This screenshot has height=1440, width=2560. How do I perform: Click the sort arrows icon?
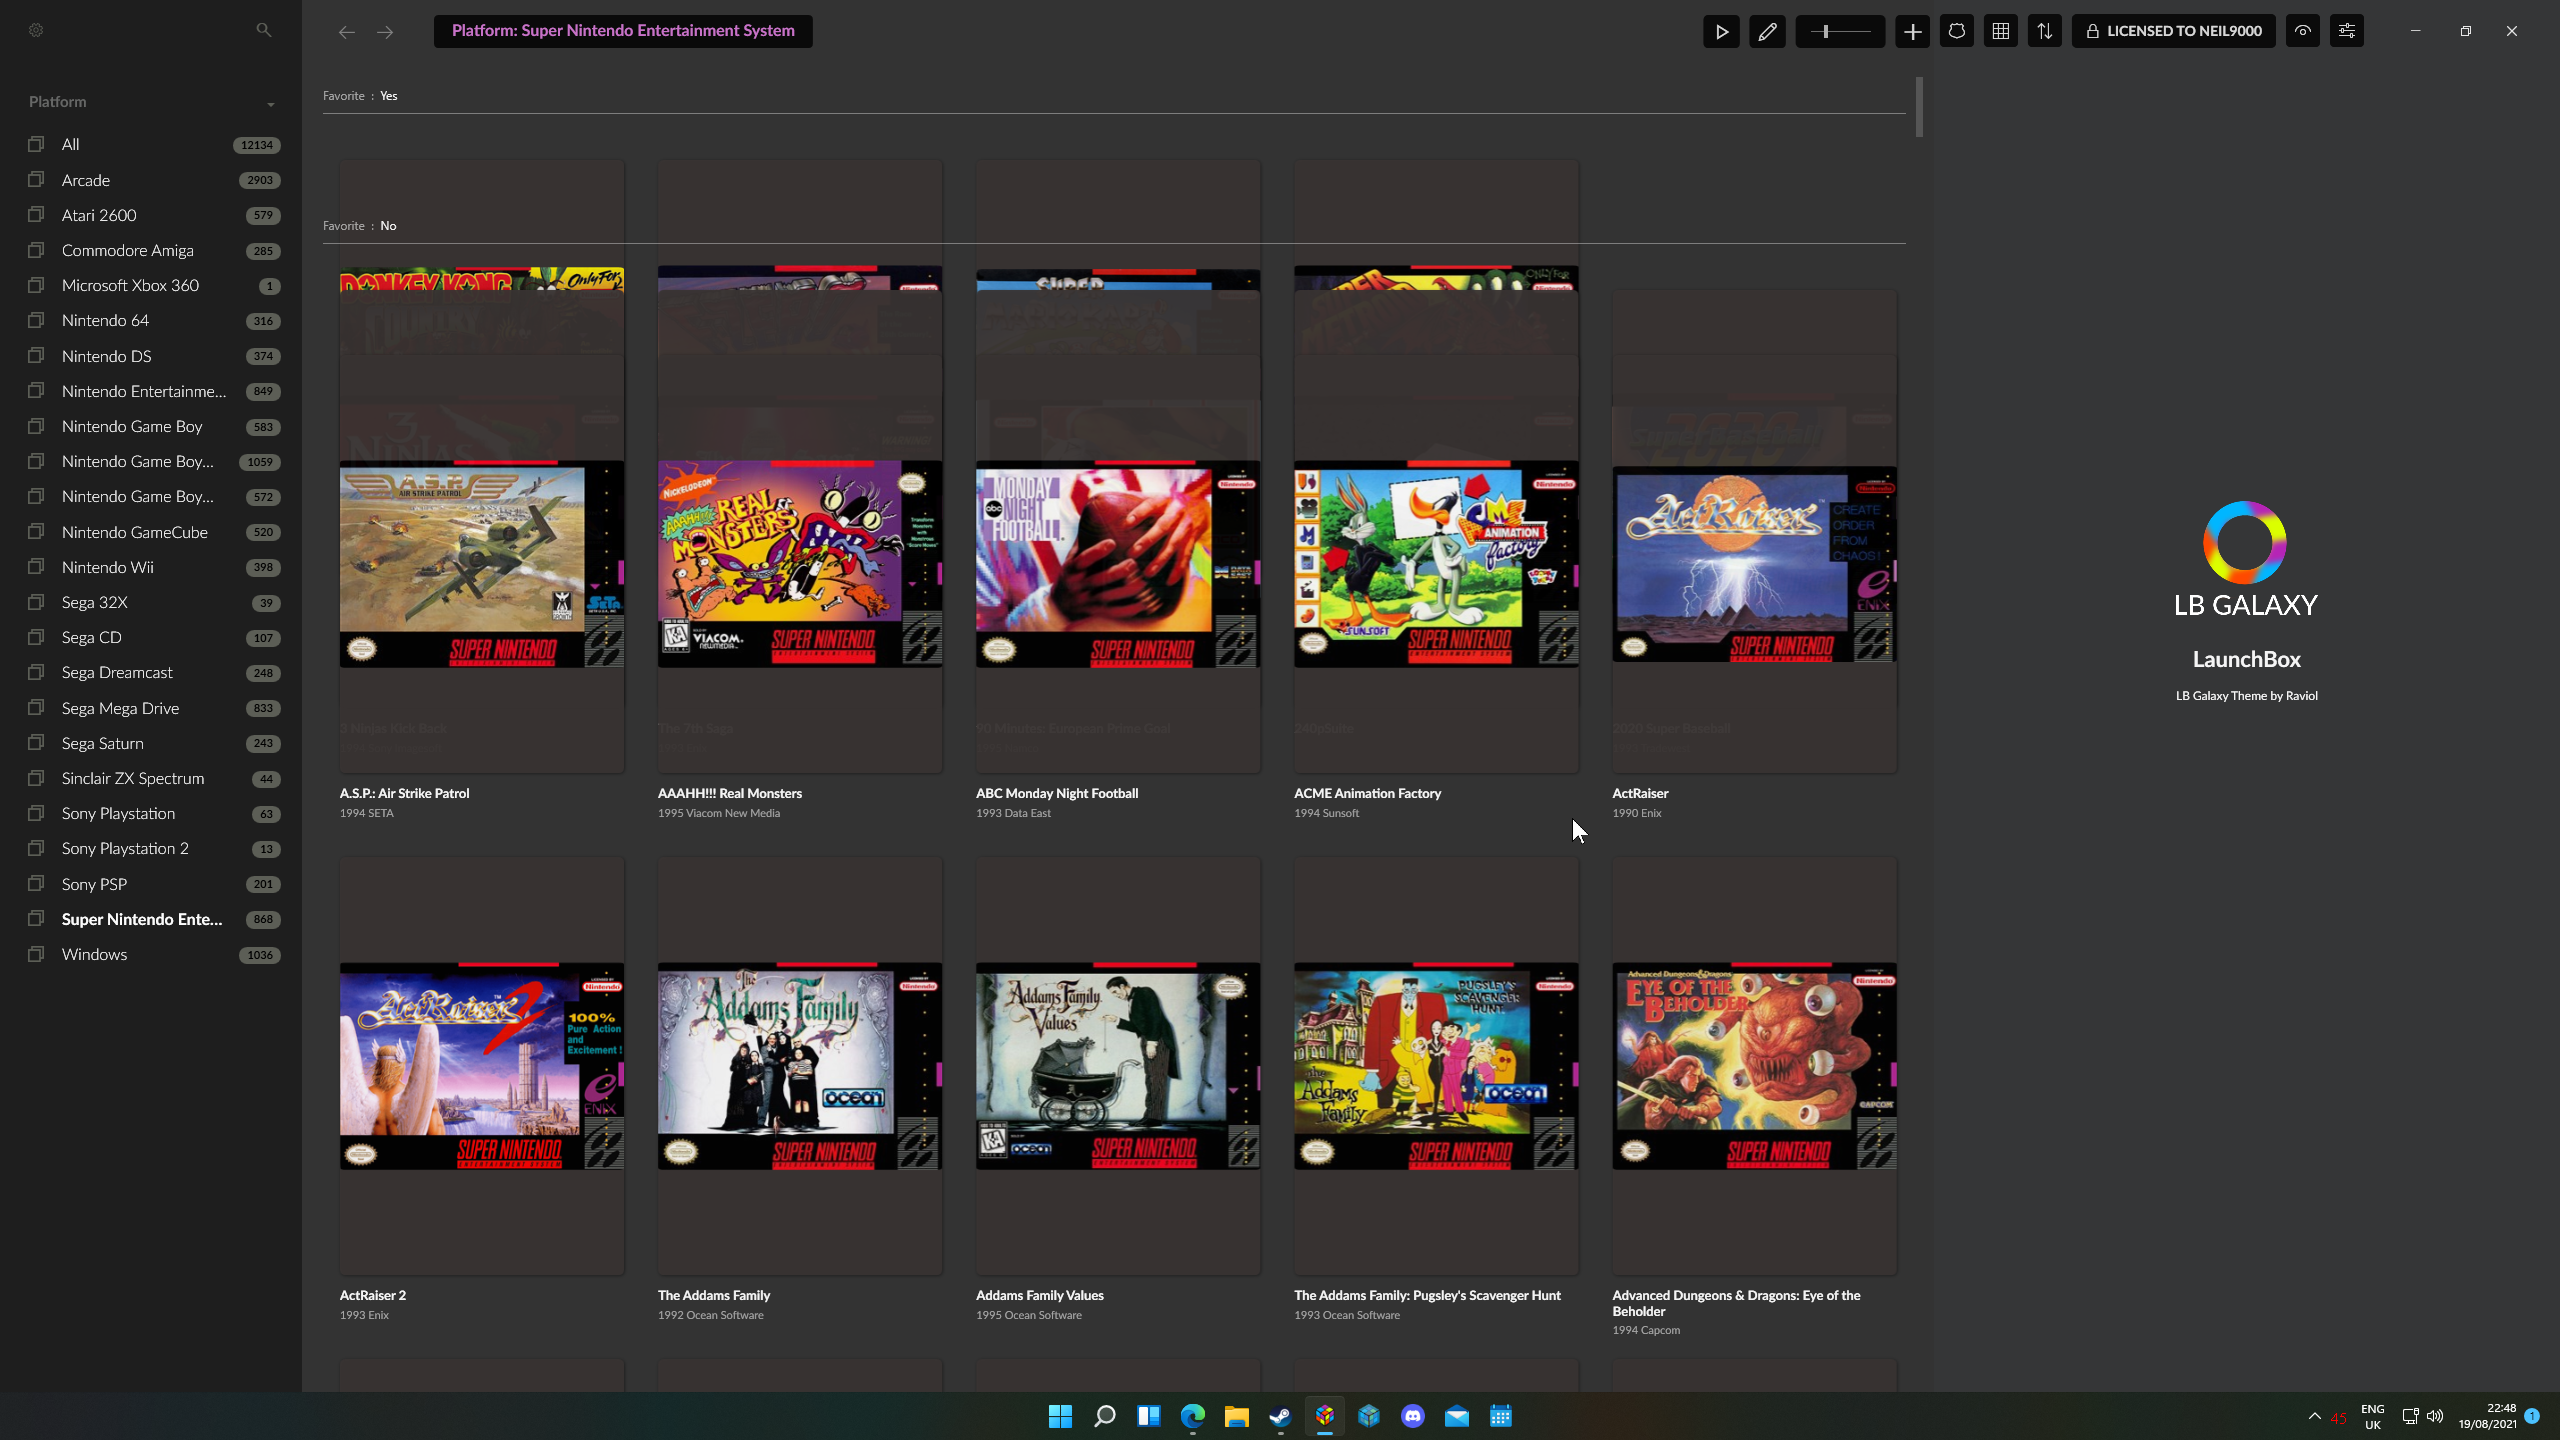click(2044, 31)
